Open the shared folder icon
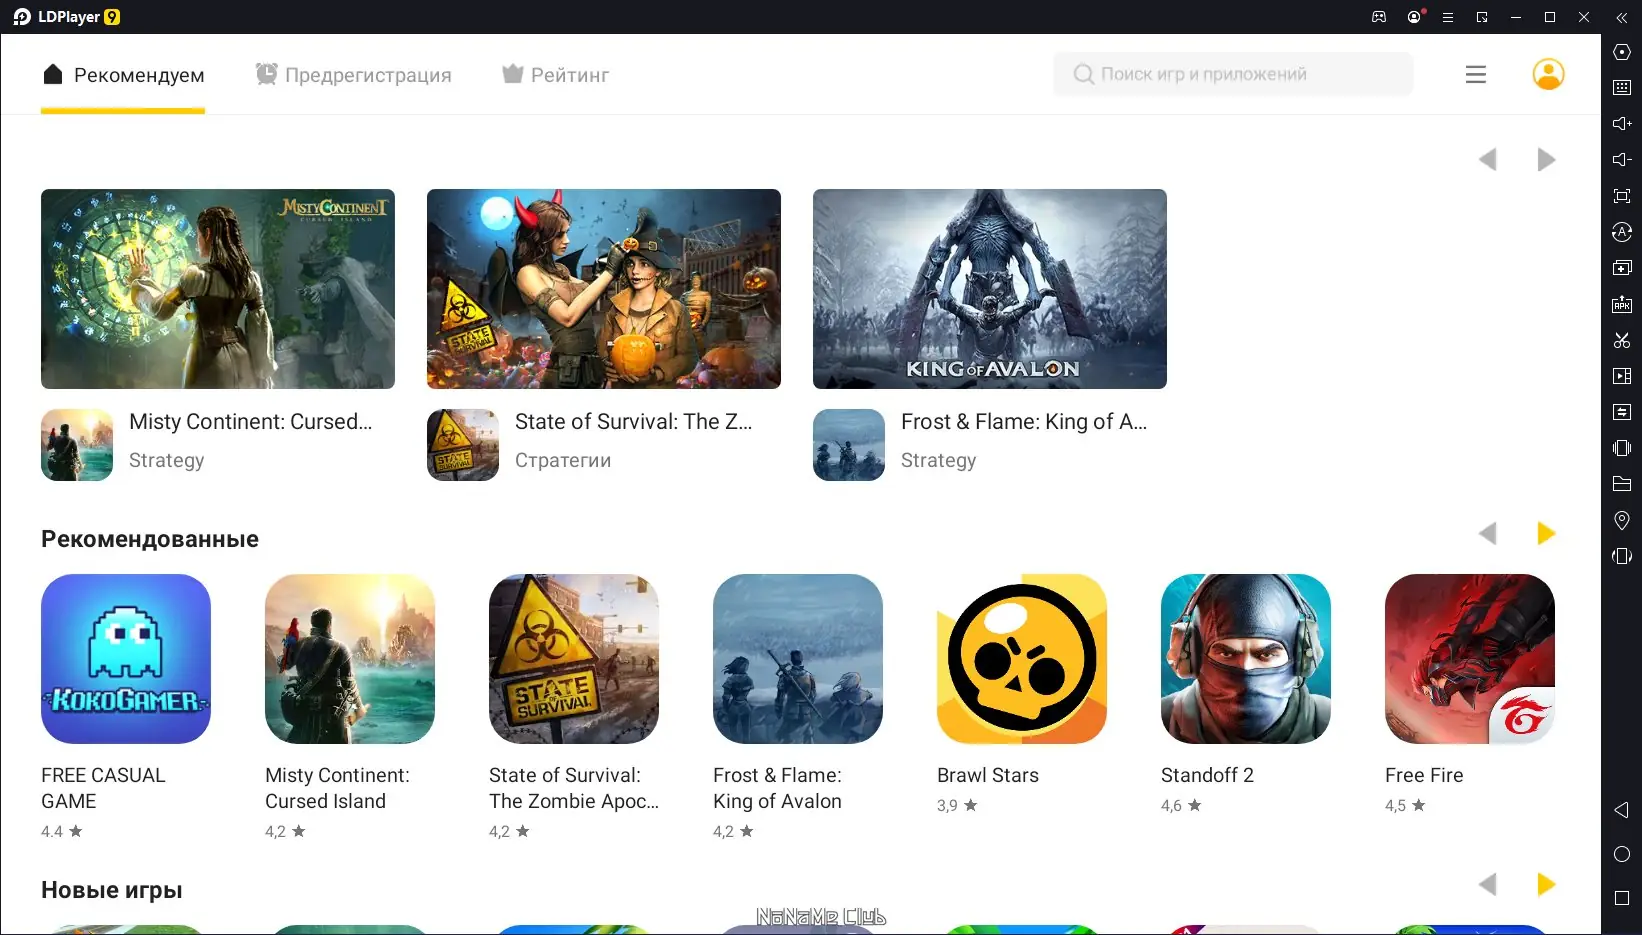Image resolution: width=1642 pixels, height=935 pixels. (1622, 484)
